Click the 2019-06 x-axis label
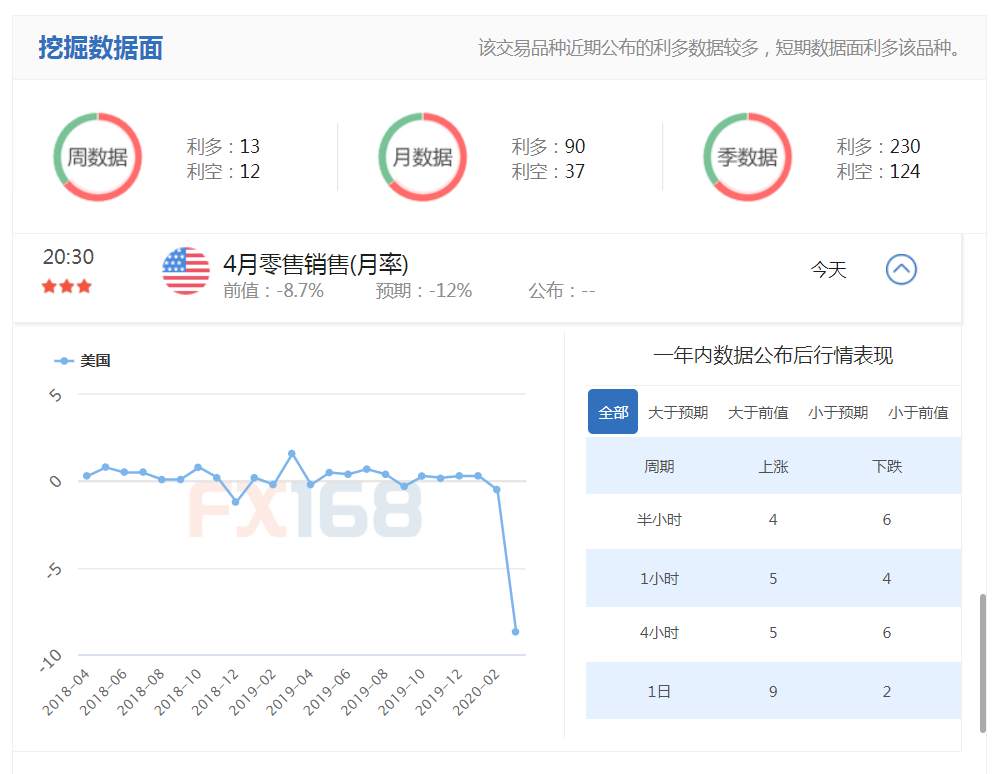 click(x=327, y=692)
